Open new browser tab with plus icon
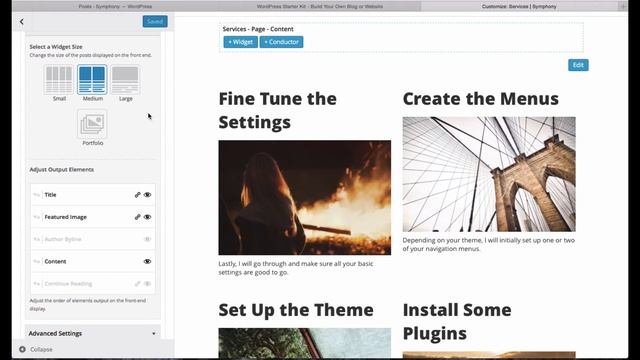This screenshot has width=640, height=360. (x=623, y=6)
